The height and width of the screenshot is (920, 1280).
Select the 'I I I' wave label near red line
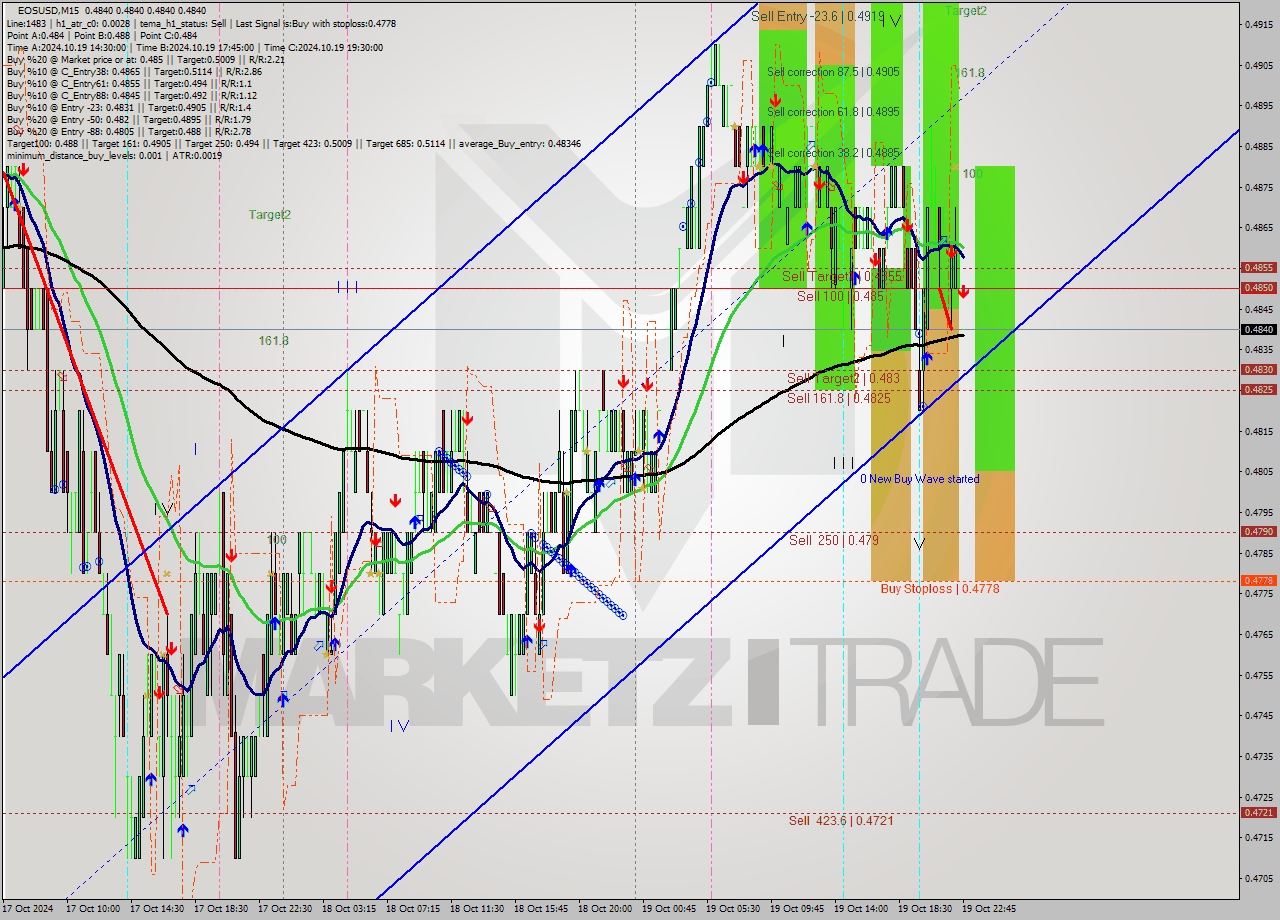348,287
